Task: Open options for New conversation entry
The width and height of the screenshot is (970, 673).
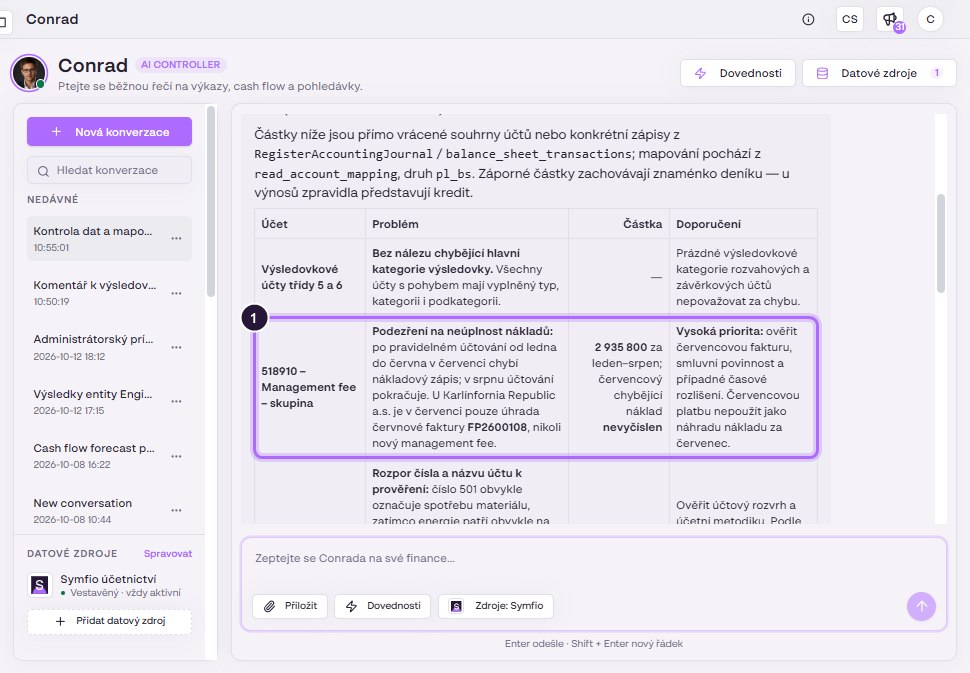Action: (176, 510)
